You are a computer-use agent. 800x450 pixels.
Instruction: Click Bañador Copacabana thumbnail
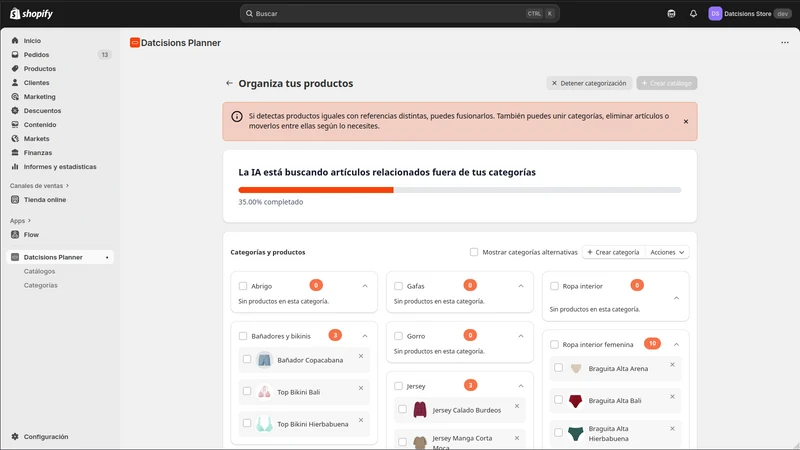(x=264, y=360)
